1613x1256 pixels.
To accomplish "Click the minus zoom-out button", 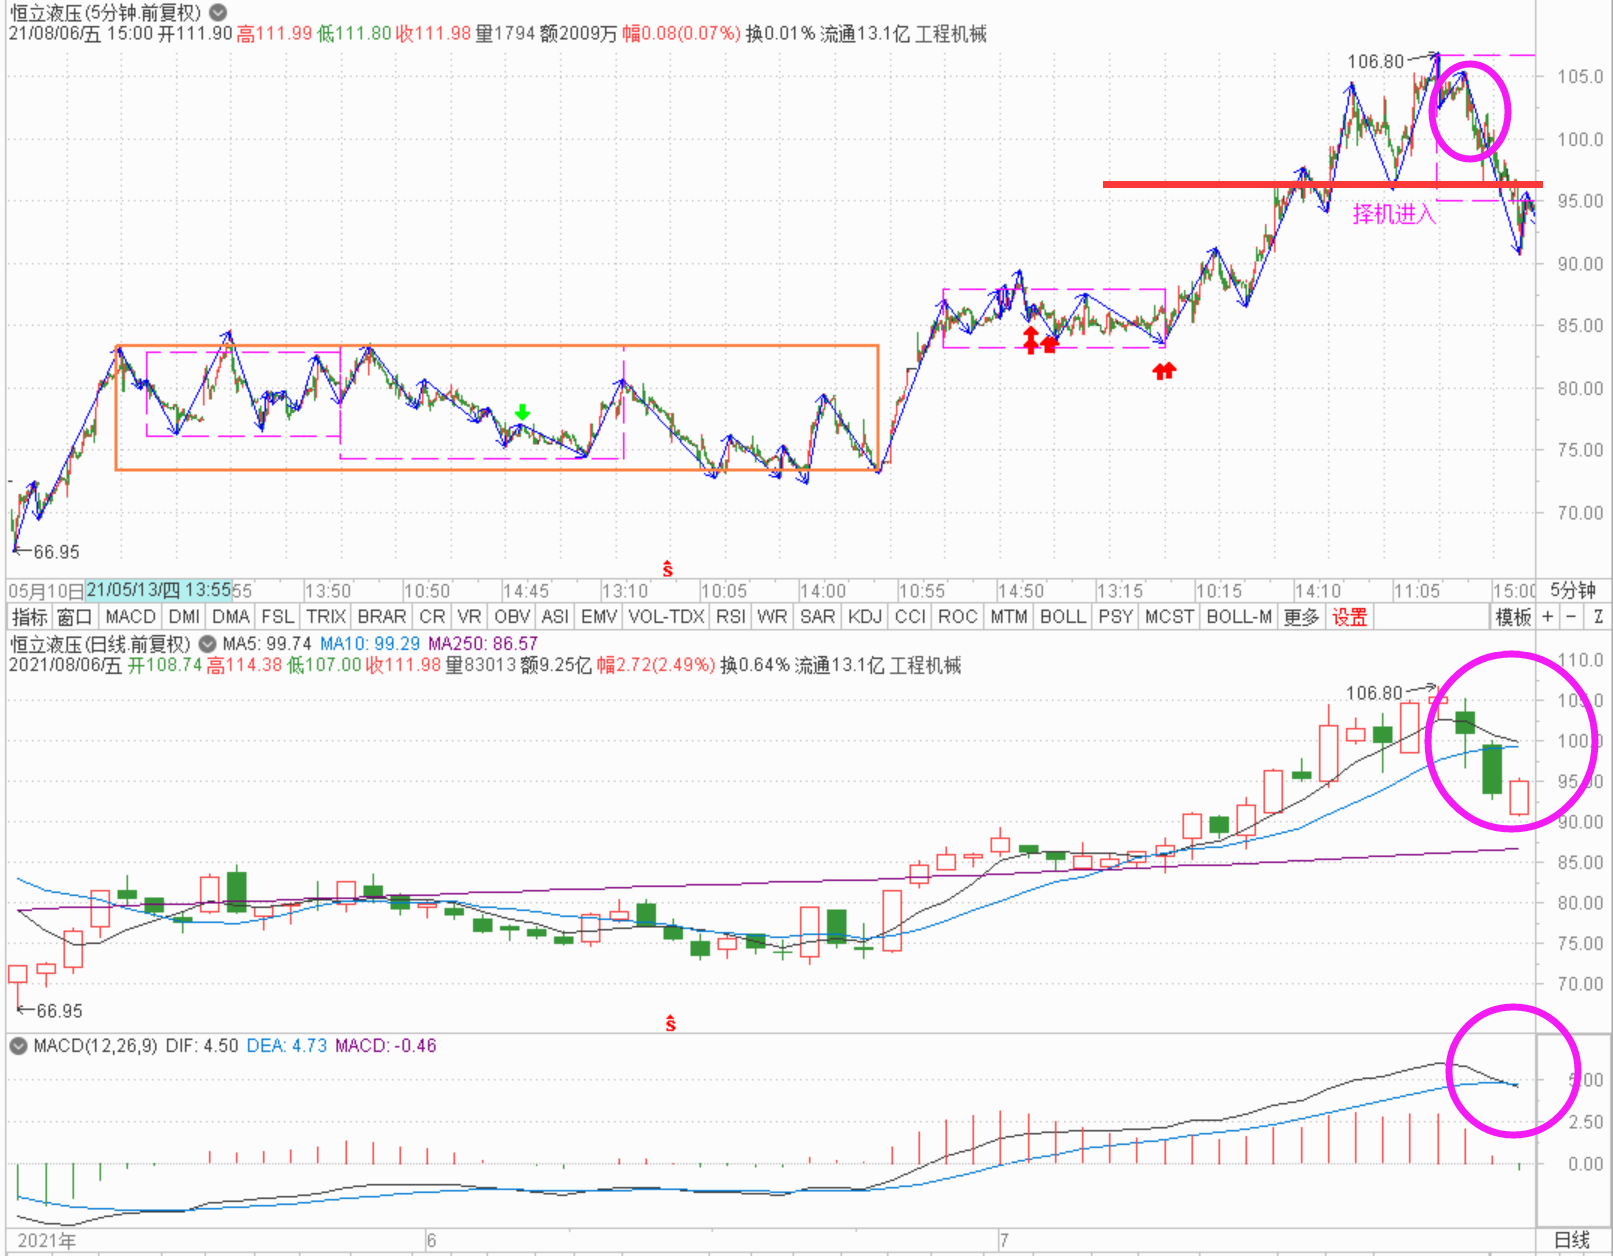I will (x=1572, y=617).
